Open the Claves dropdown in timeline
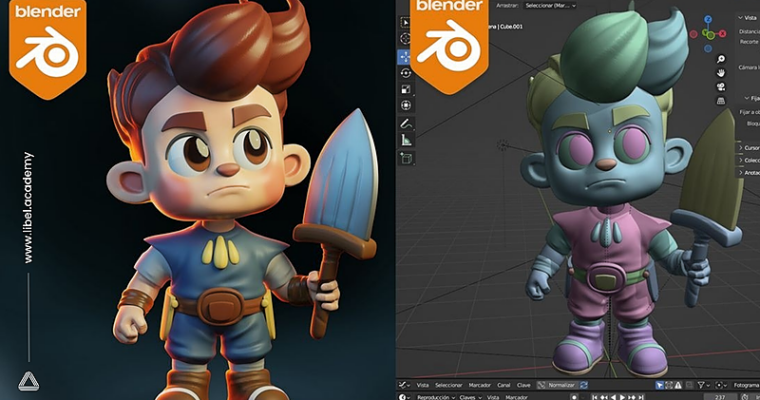The image size is (760, 400). (470, 397)
